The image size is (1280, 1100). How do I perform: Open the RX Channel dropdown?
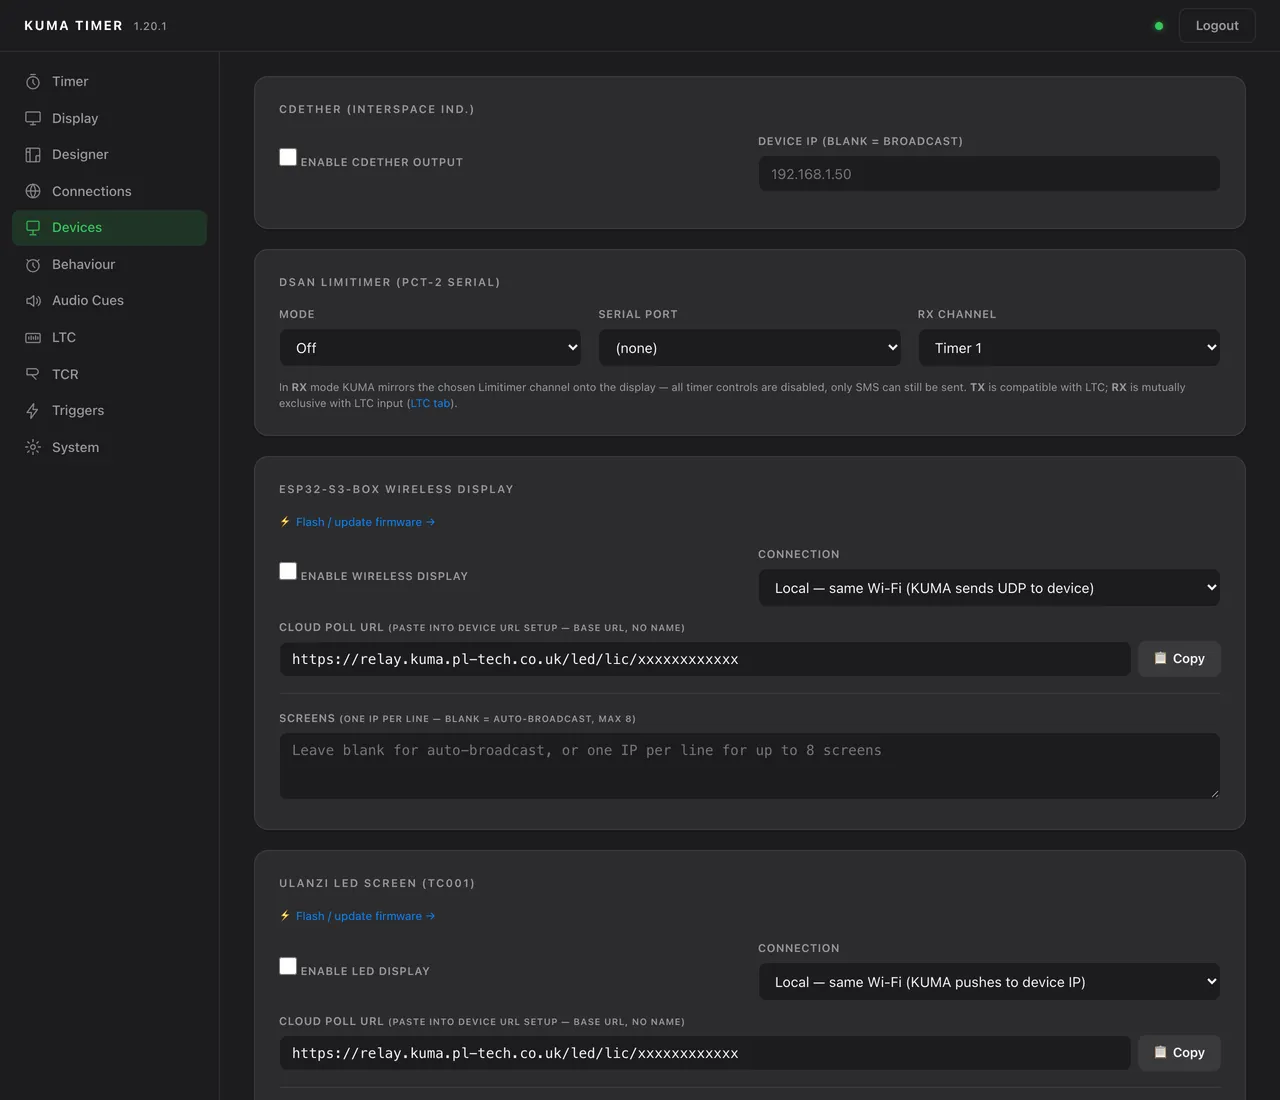[1069, 348]
